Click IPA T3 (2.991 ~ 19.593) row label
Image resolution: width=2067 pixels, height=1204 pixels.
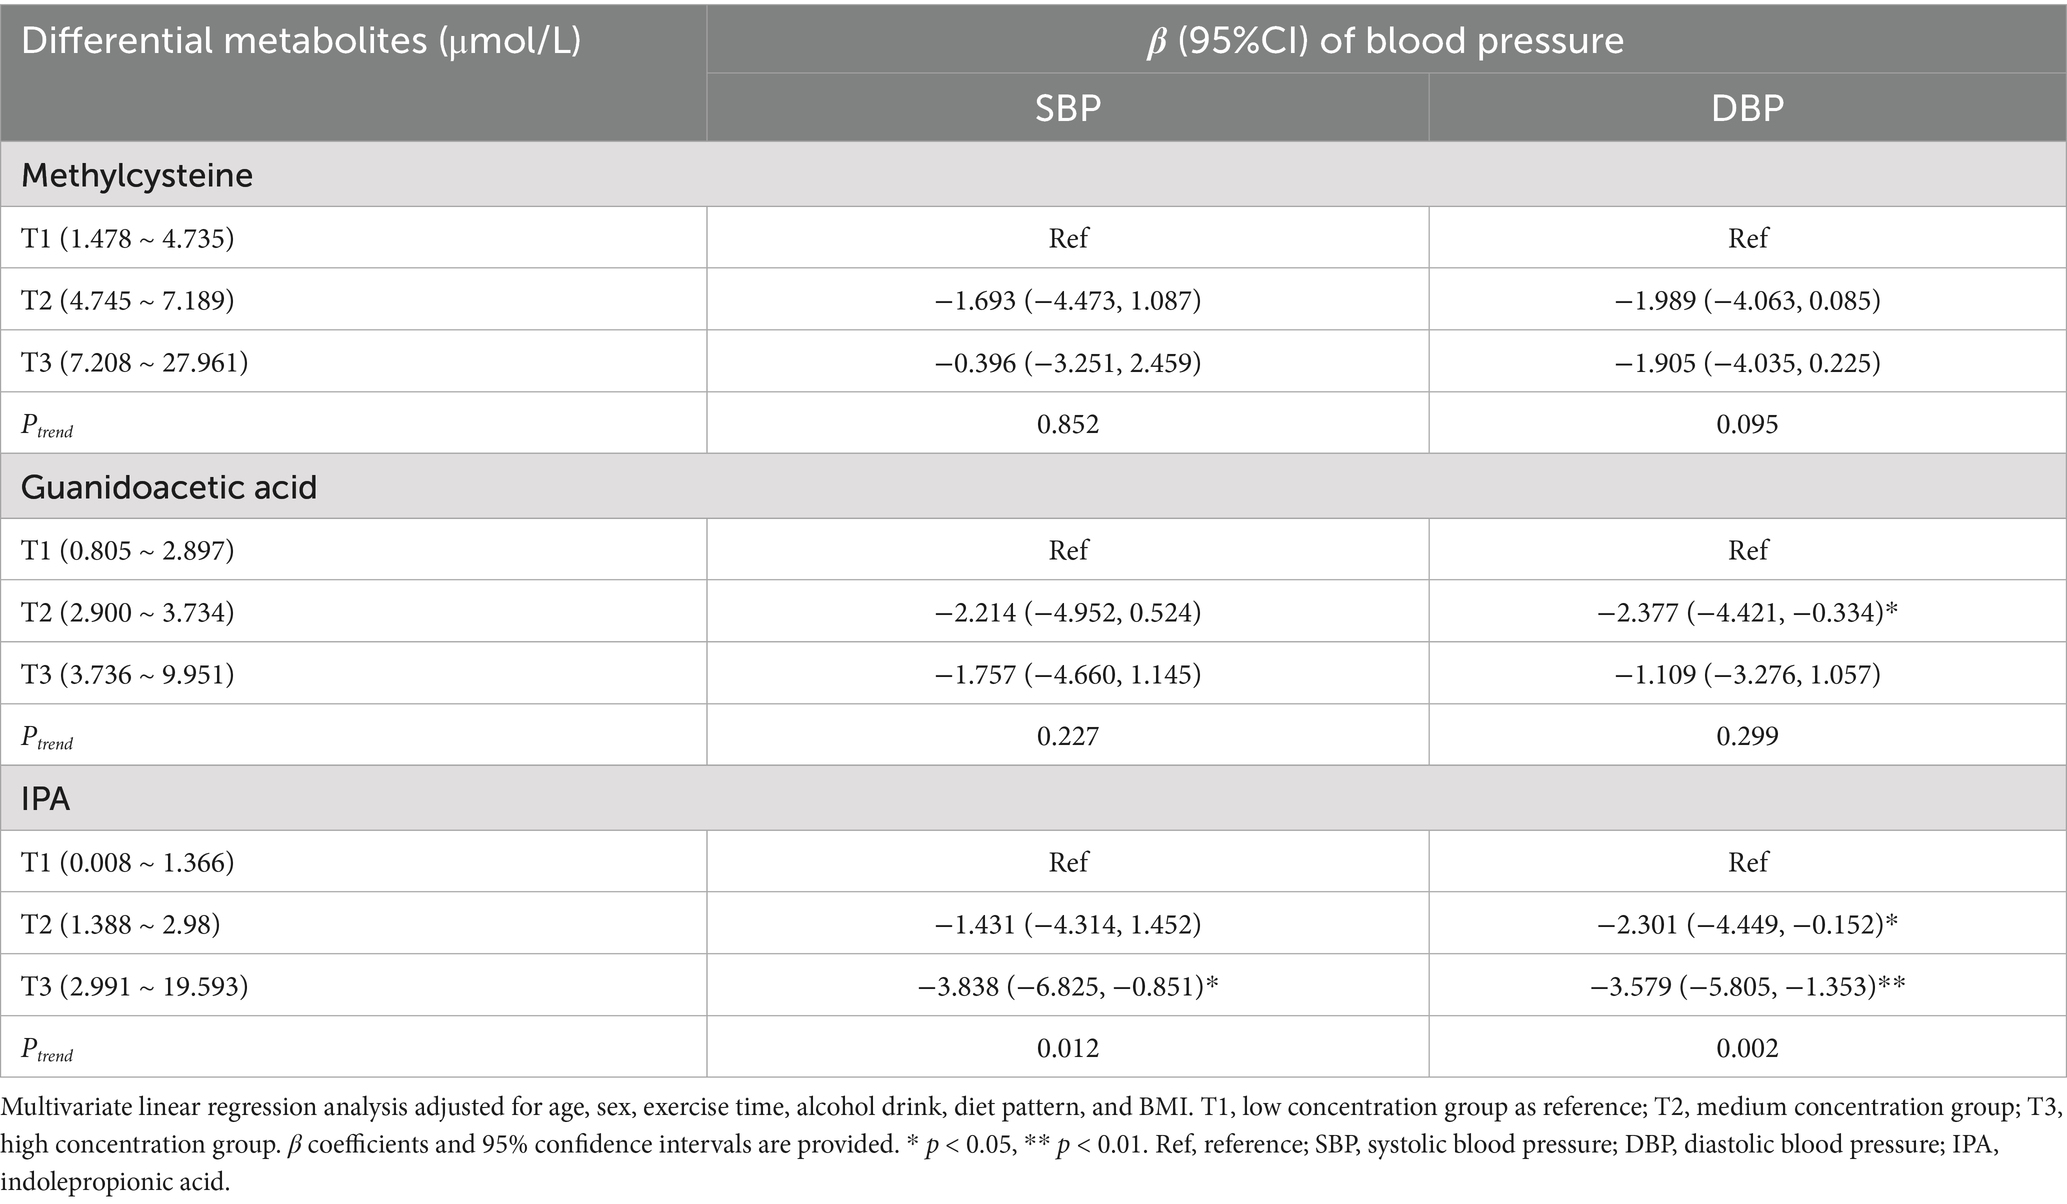click(x=135, y=986)
